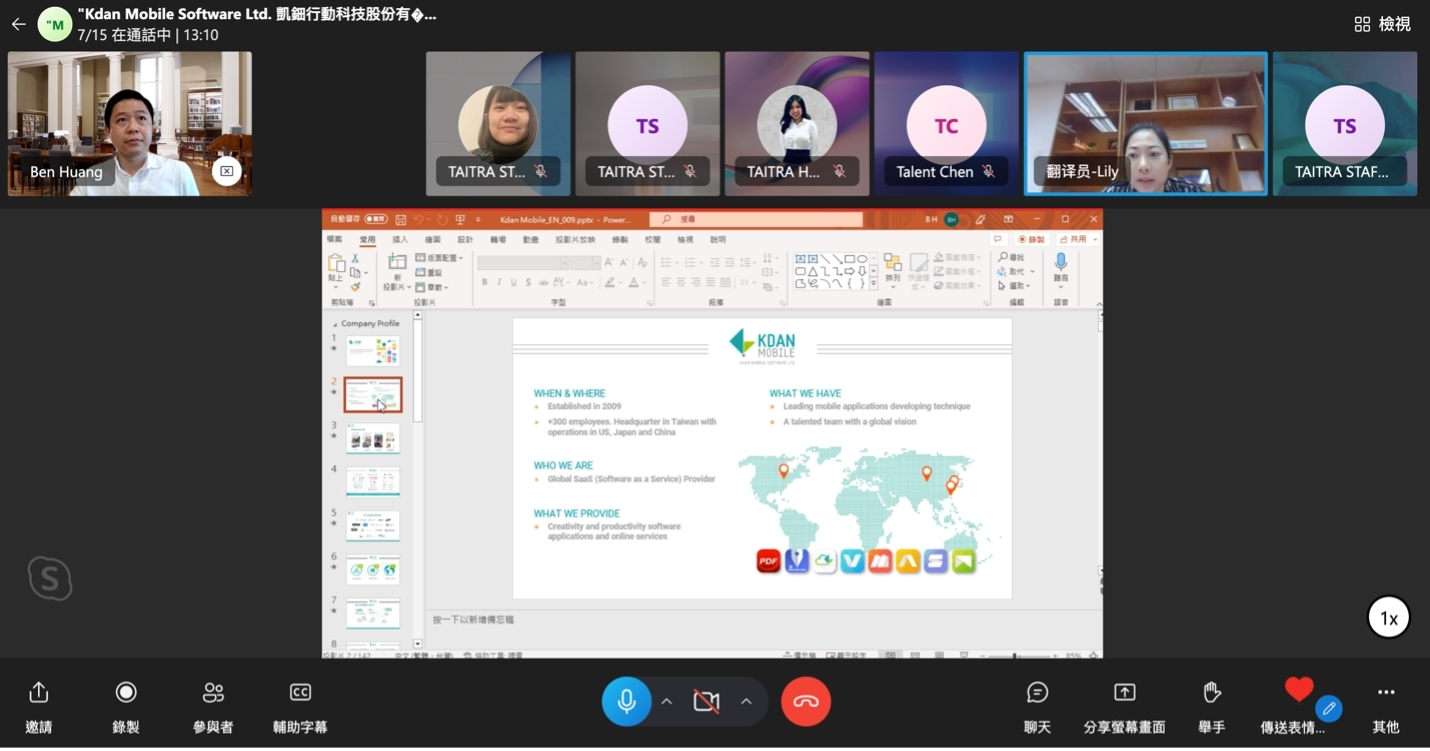Open the font name combo box
The height and width of the screenshot is (751, 1430).
pos(524,263)
